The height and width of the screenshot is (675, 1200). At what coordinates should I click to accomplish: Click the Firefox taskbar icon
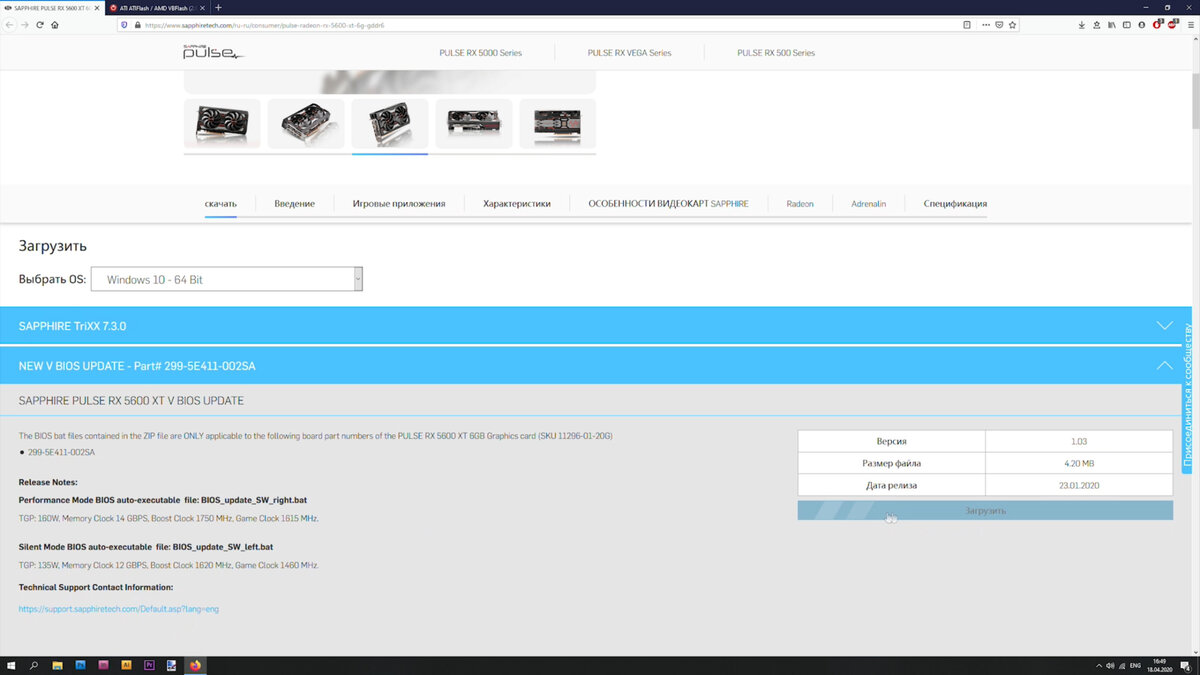point(195,665)
